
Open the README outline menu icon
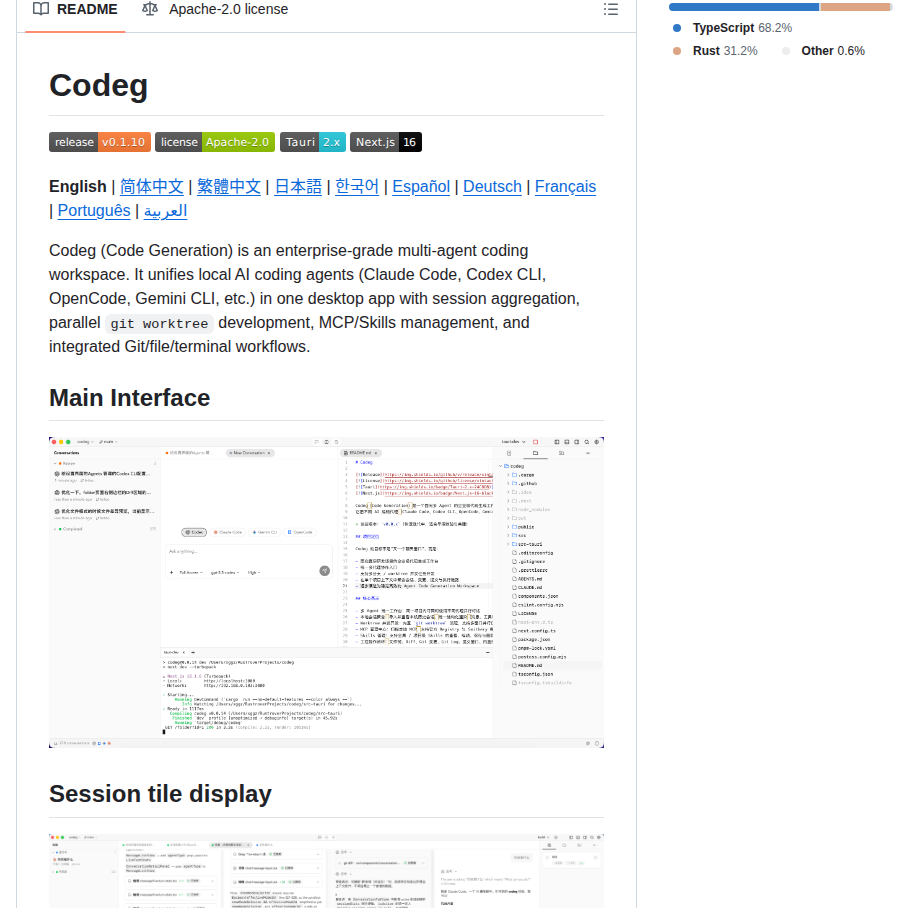[611, 9]
